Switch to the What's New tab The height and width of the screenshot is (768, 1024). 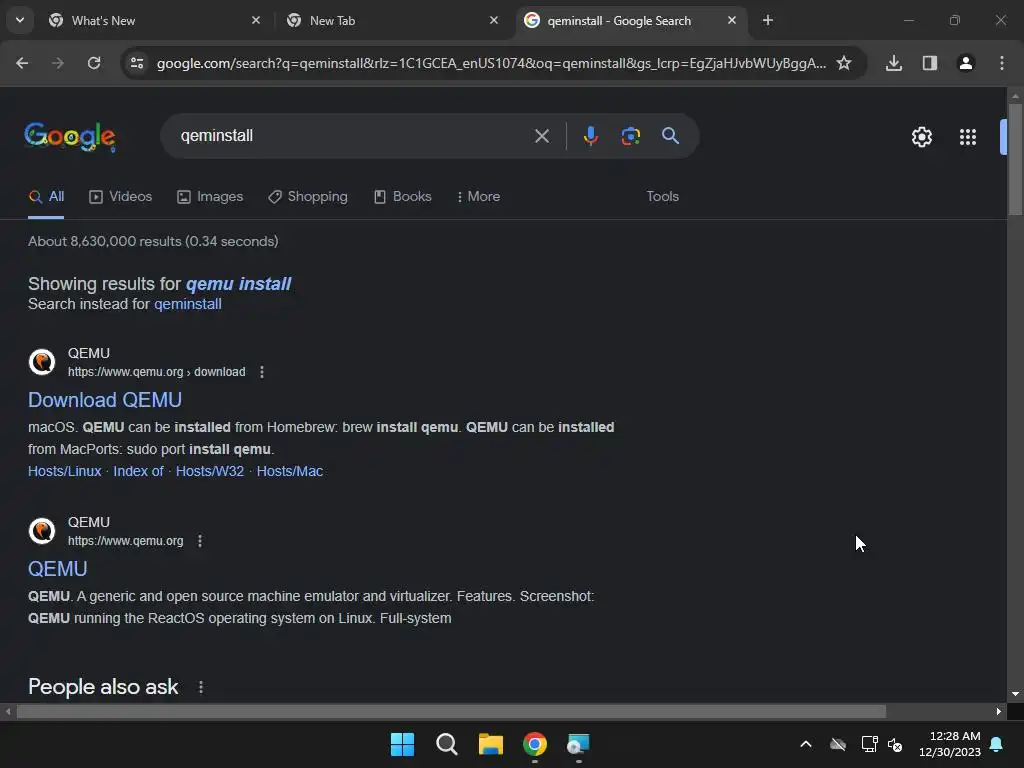pyautogui.click(x=154, y=21)
